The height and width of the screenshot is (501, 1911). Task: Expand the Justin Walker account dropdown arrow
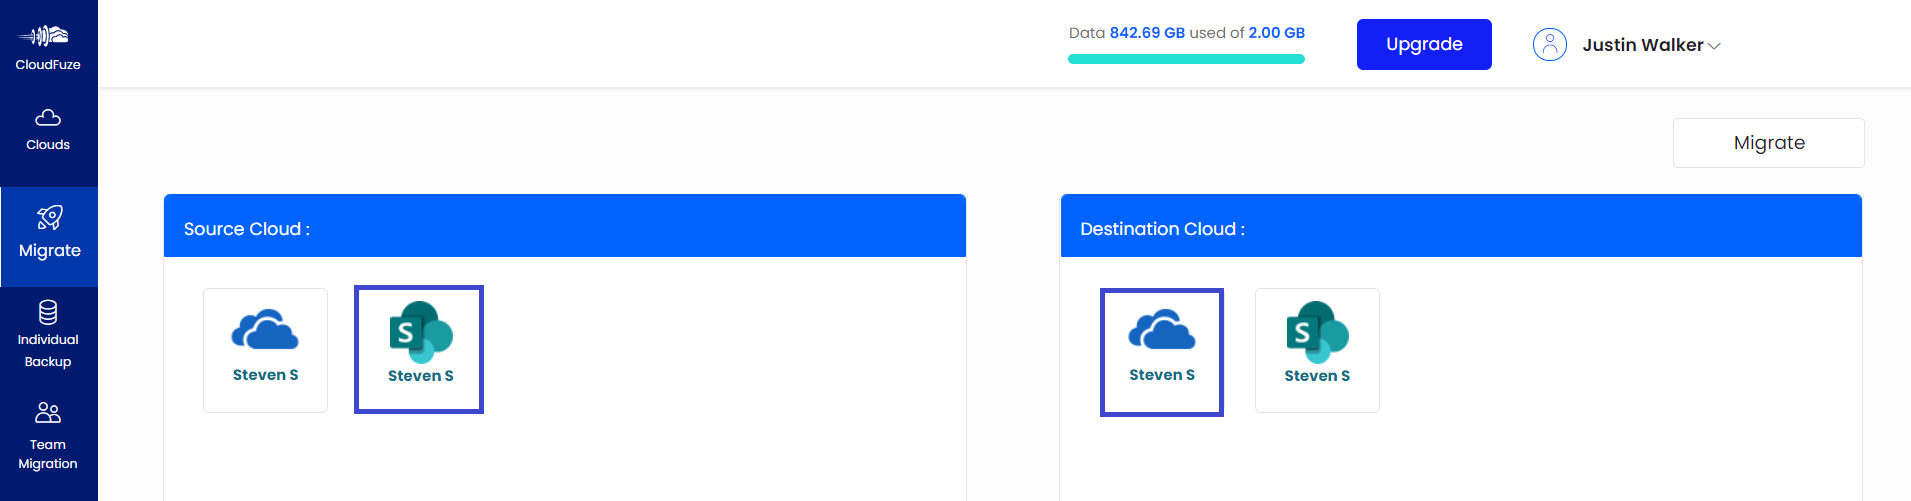tap(1714, 46)
